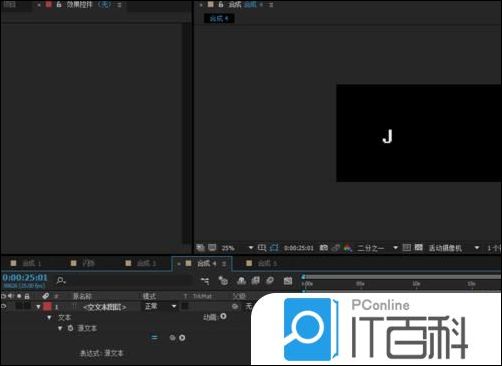
Task: Click the solo column header dot icon
Action: click(19, 296)
